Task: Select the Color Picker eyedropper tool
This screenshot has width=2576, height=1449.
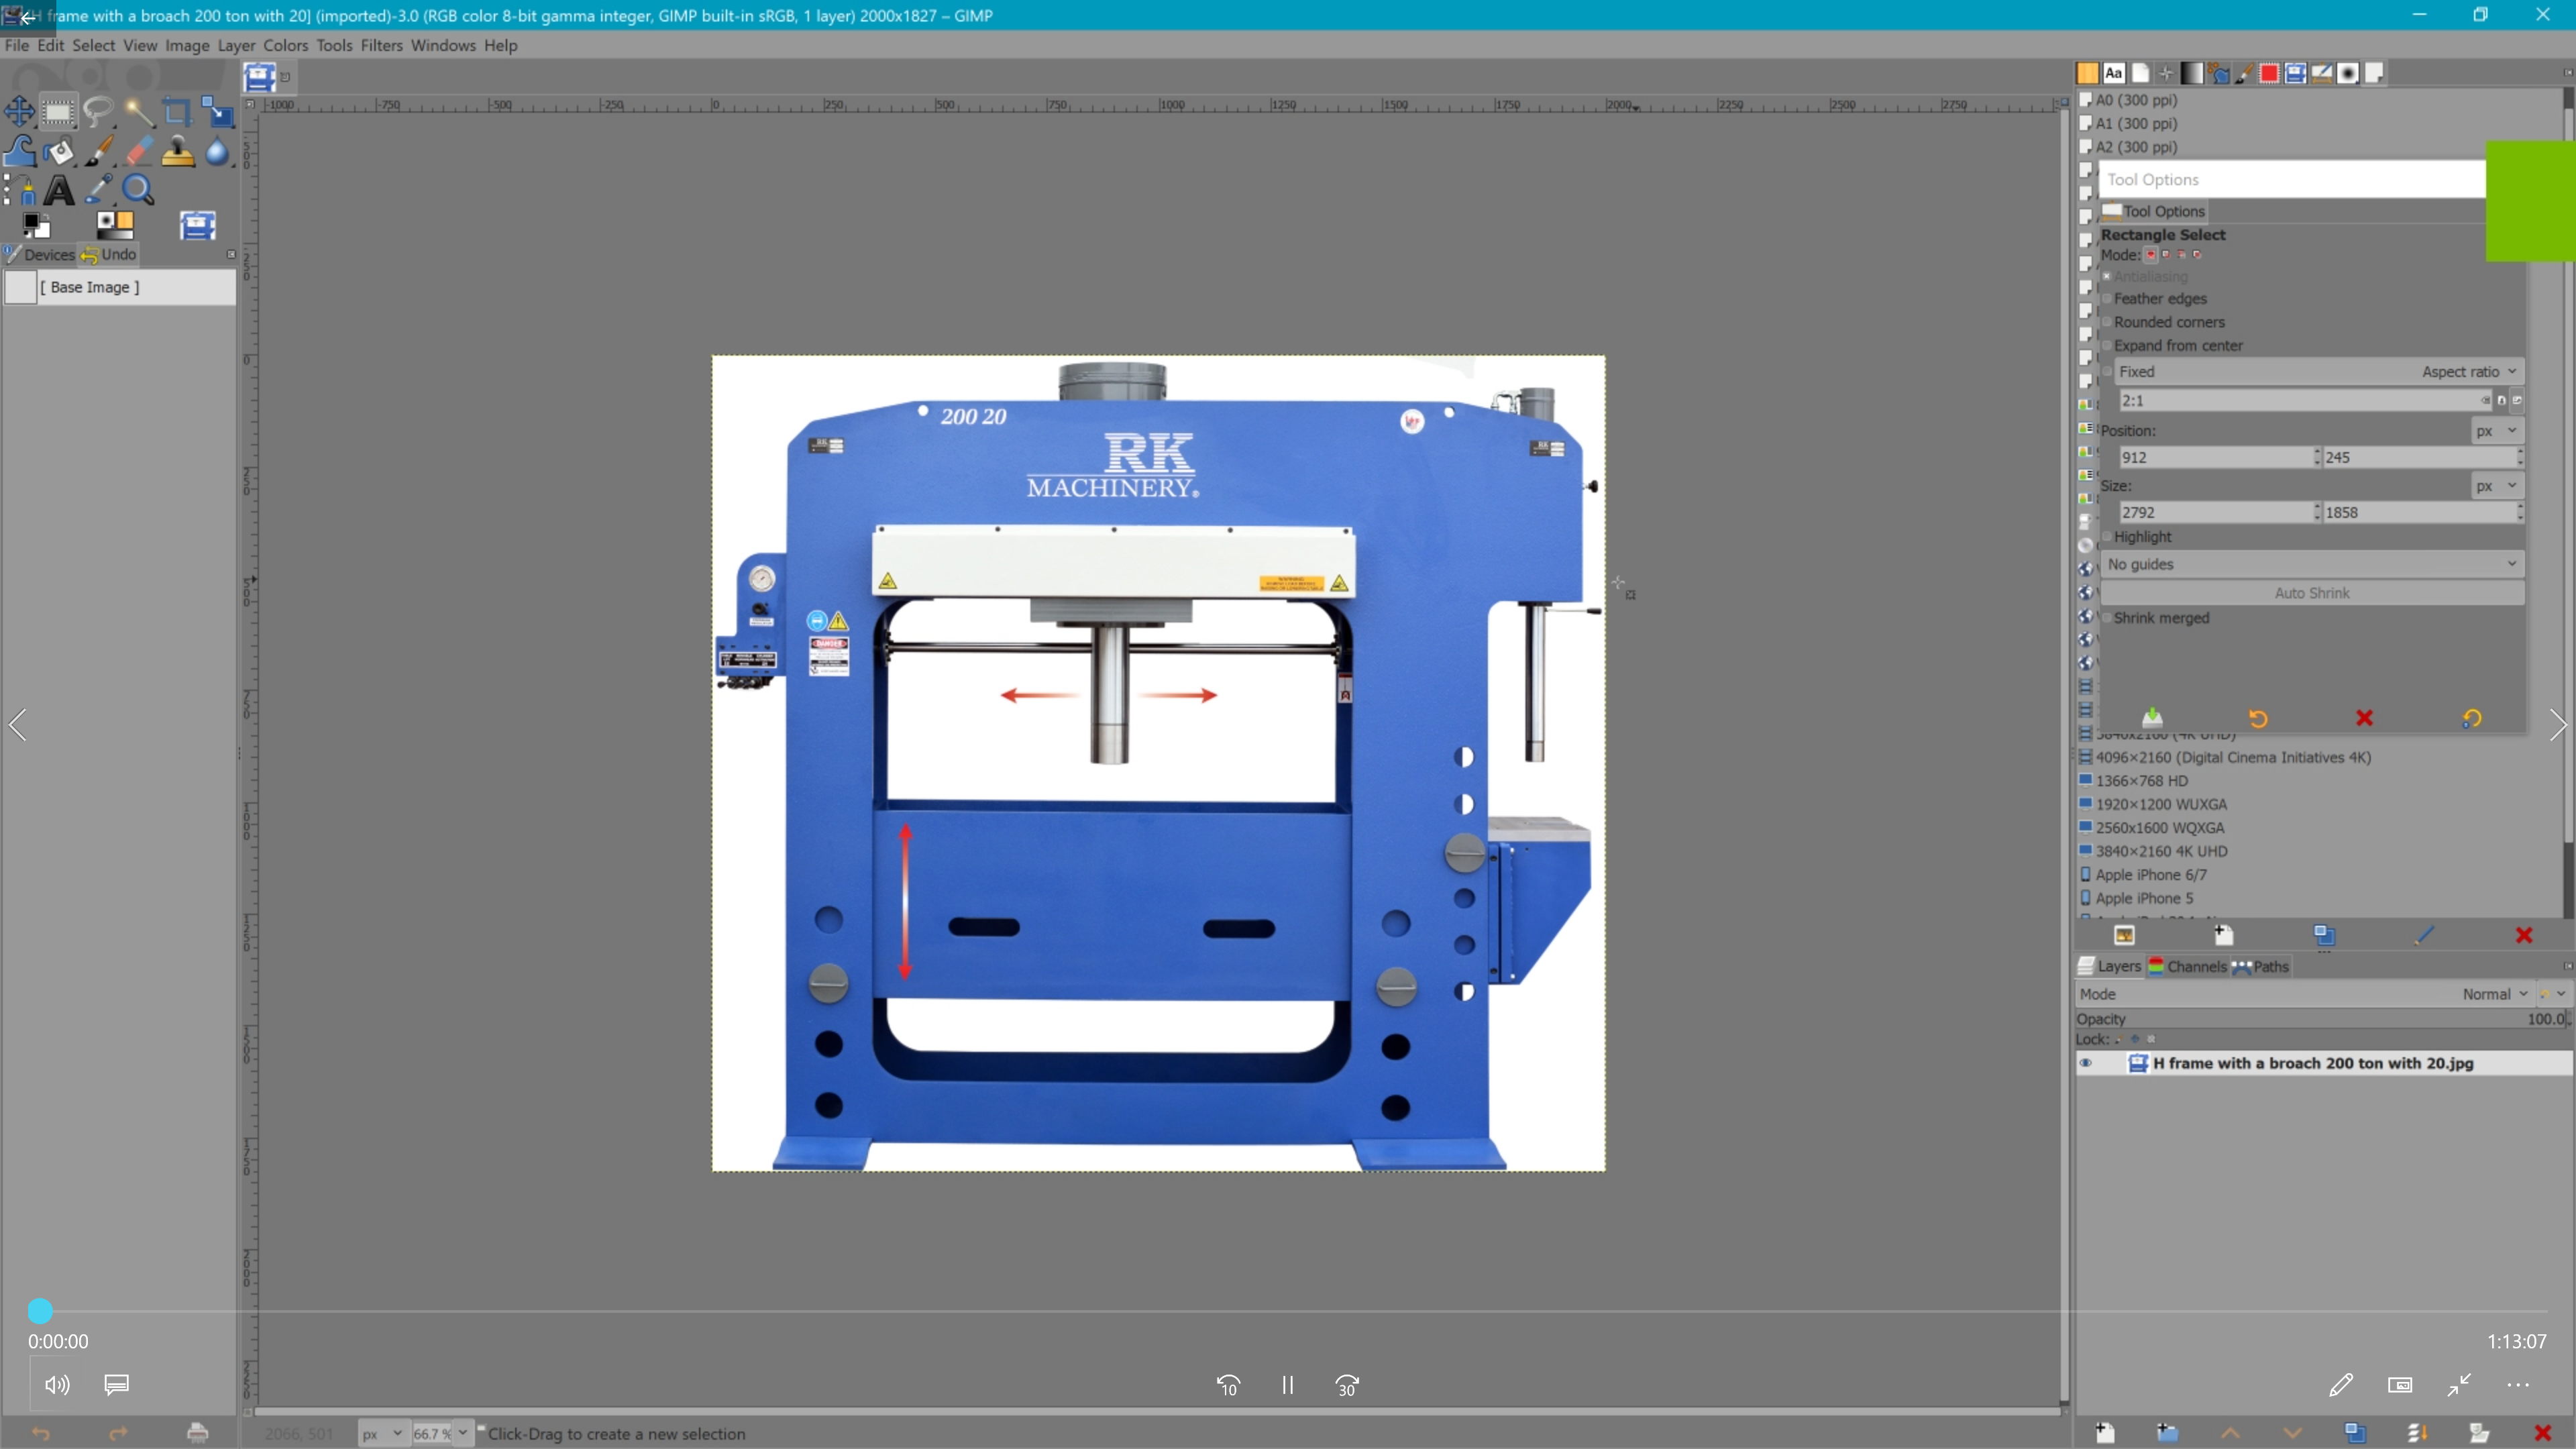Action: point(98,190)
